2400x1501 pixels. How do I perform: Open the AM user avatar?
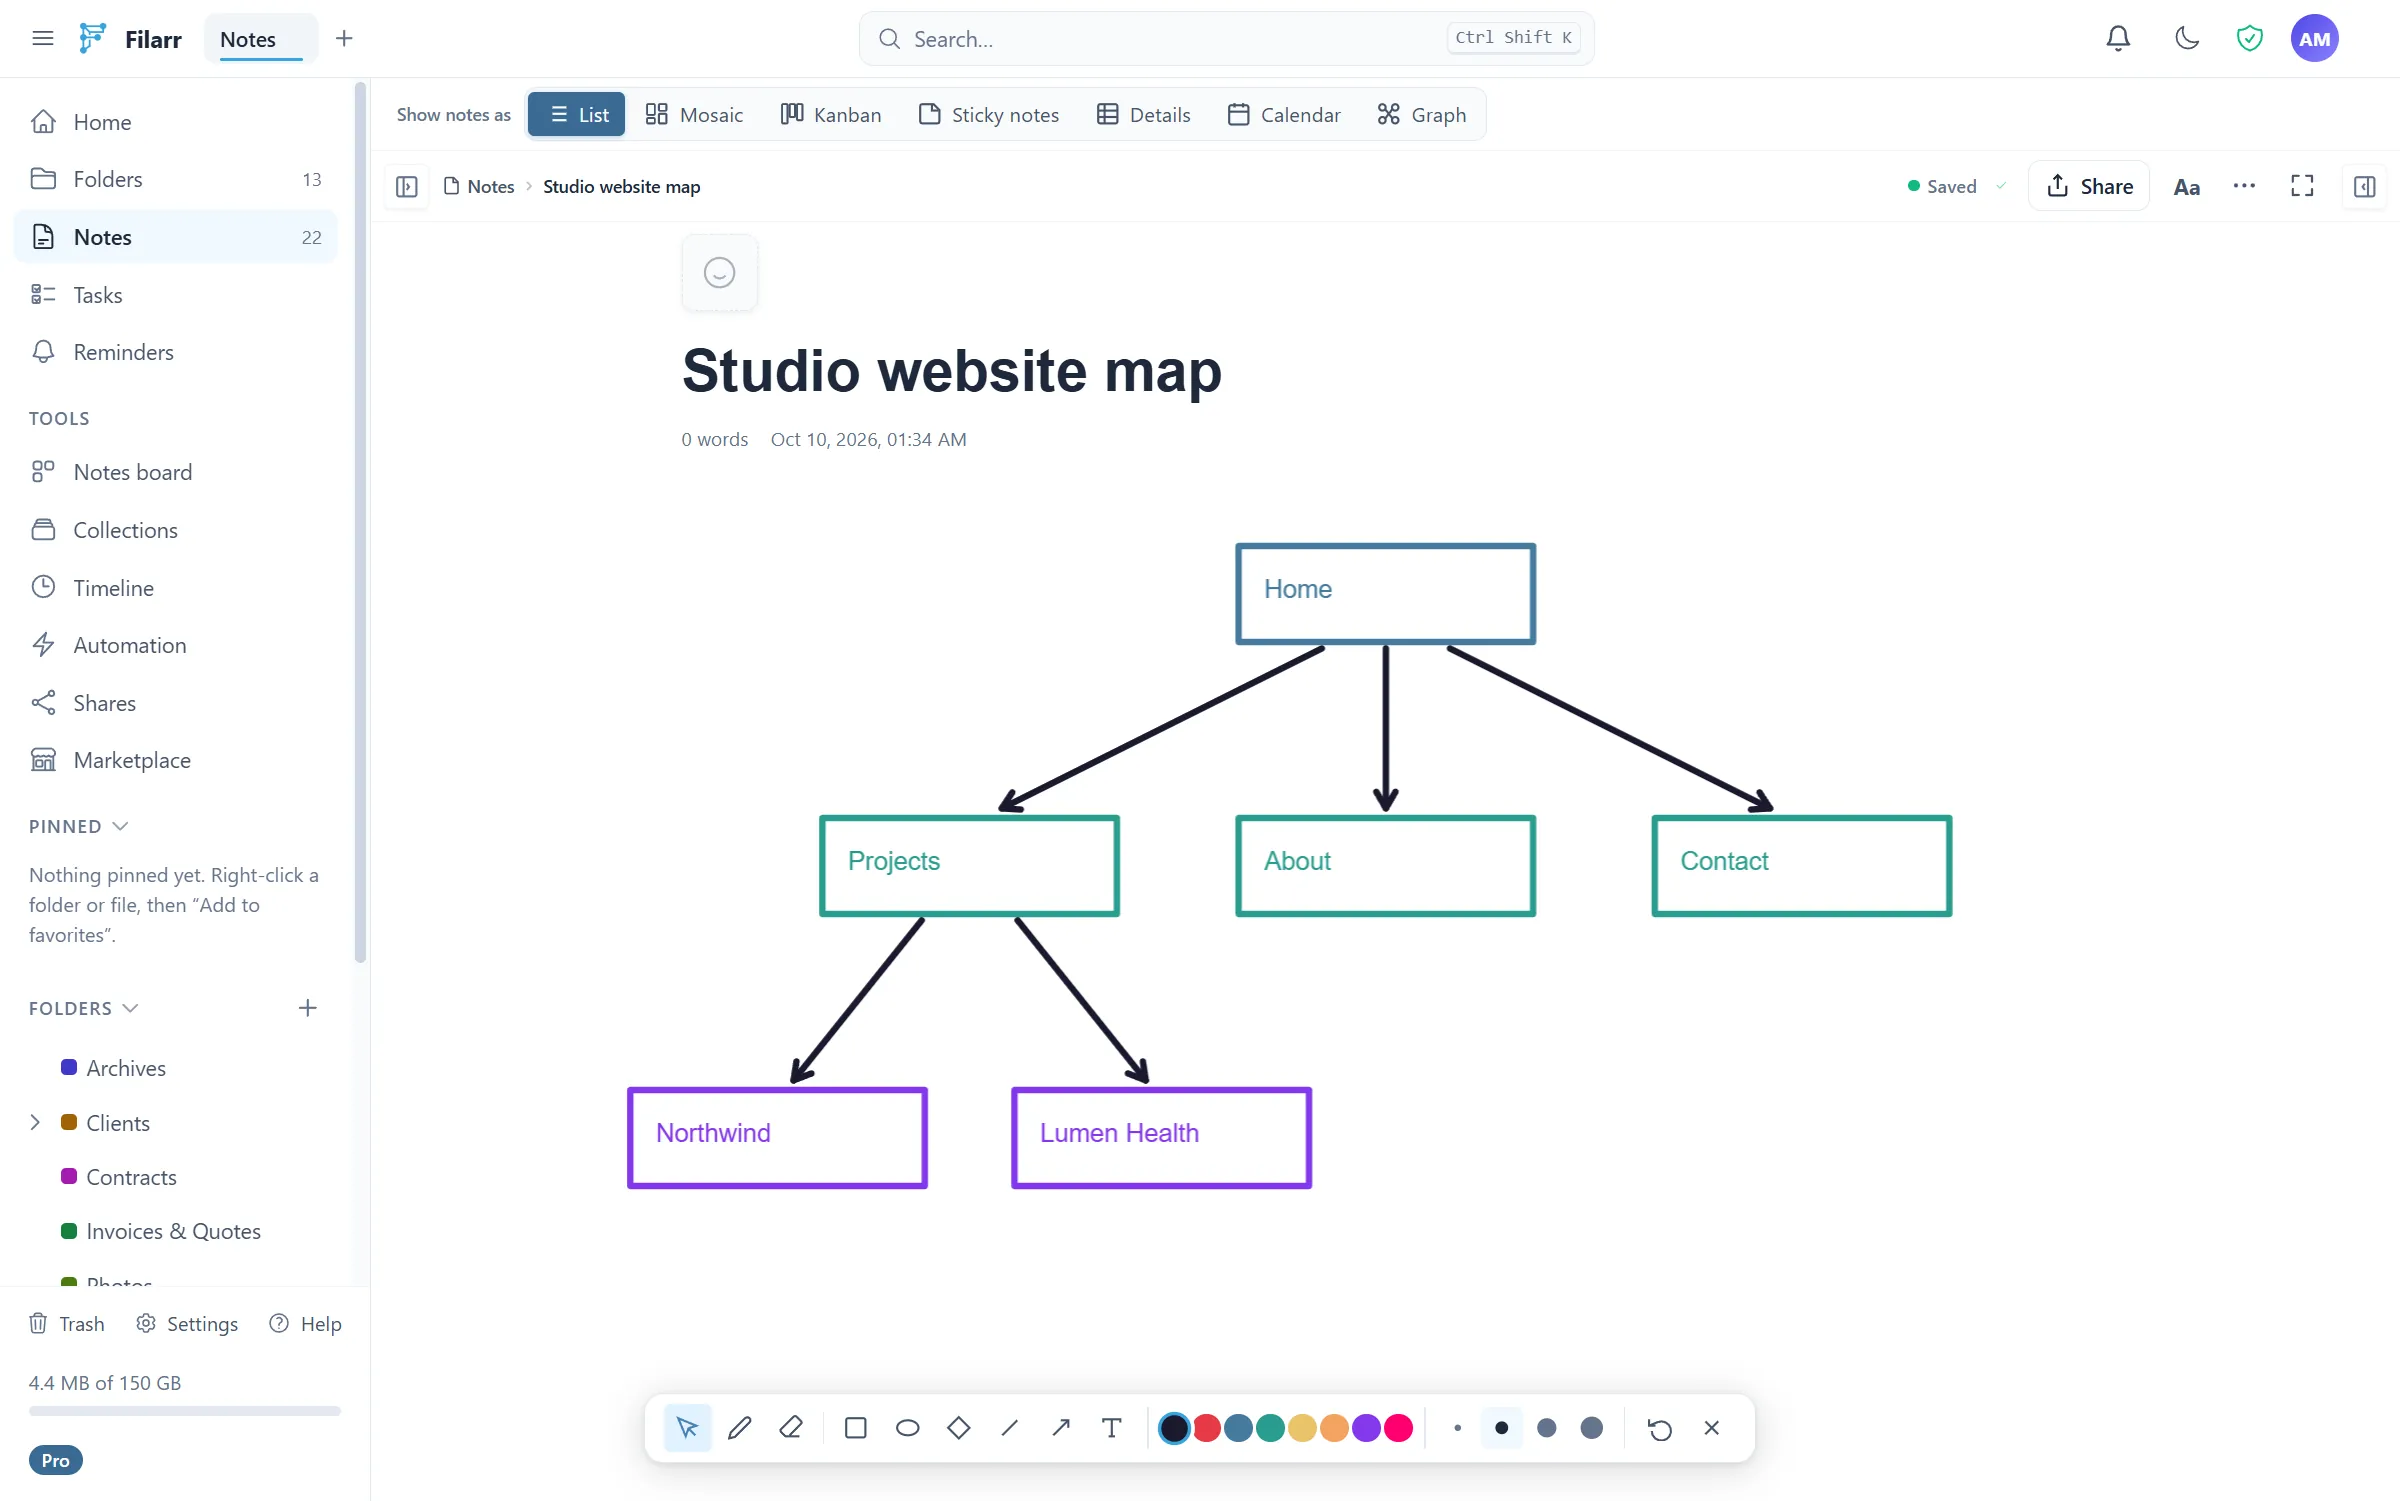2314,38
